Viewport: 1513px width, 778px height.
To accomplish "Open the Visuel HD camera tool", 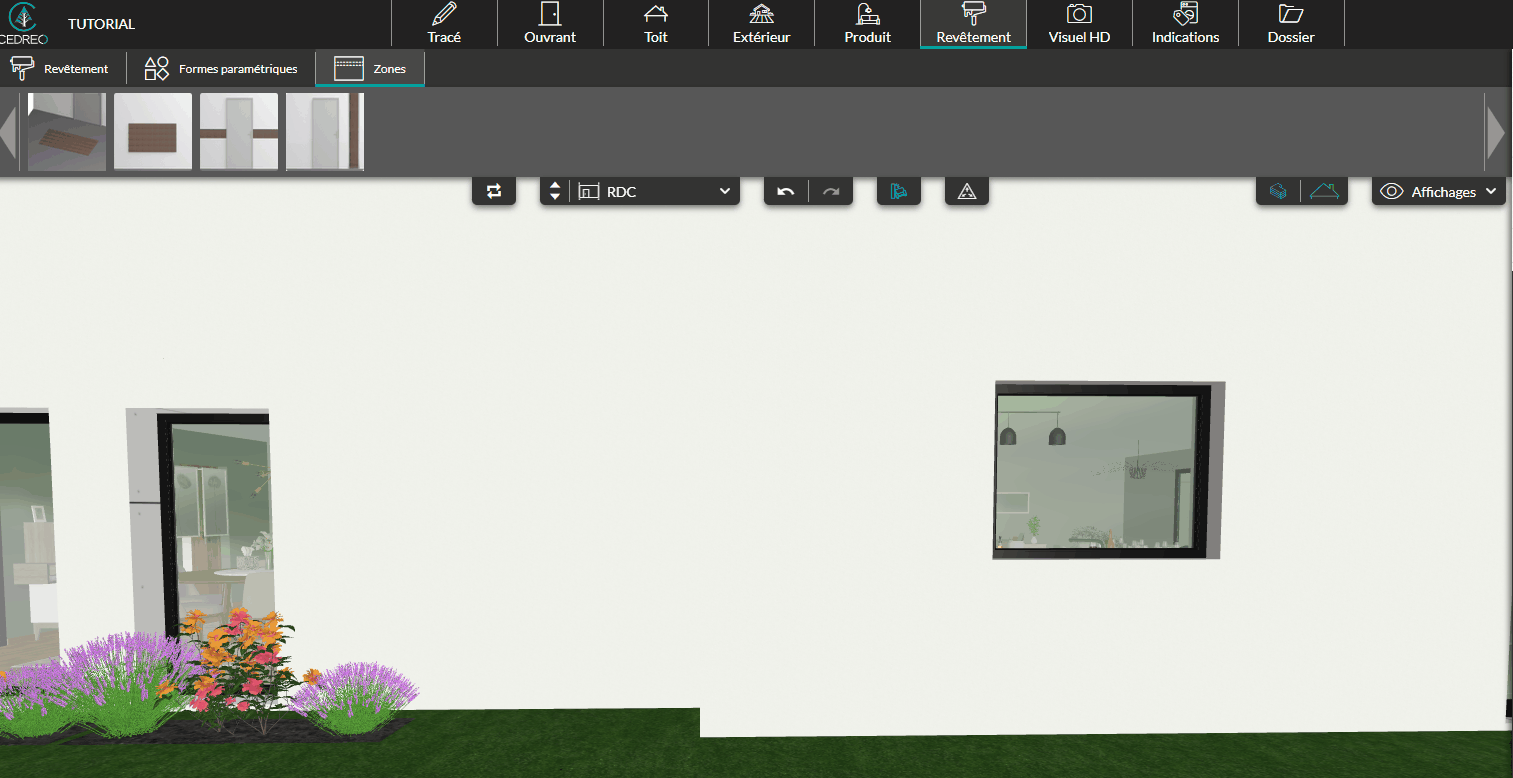I will pos(1079,24).
